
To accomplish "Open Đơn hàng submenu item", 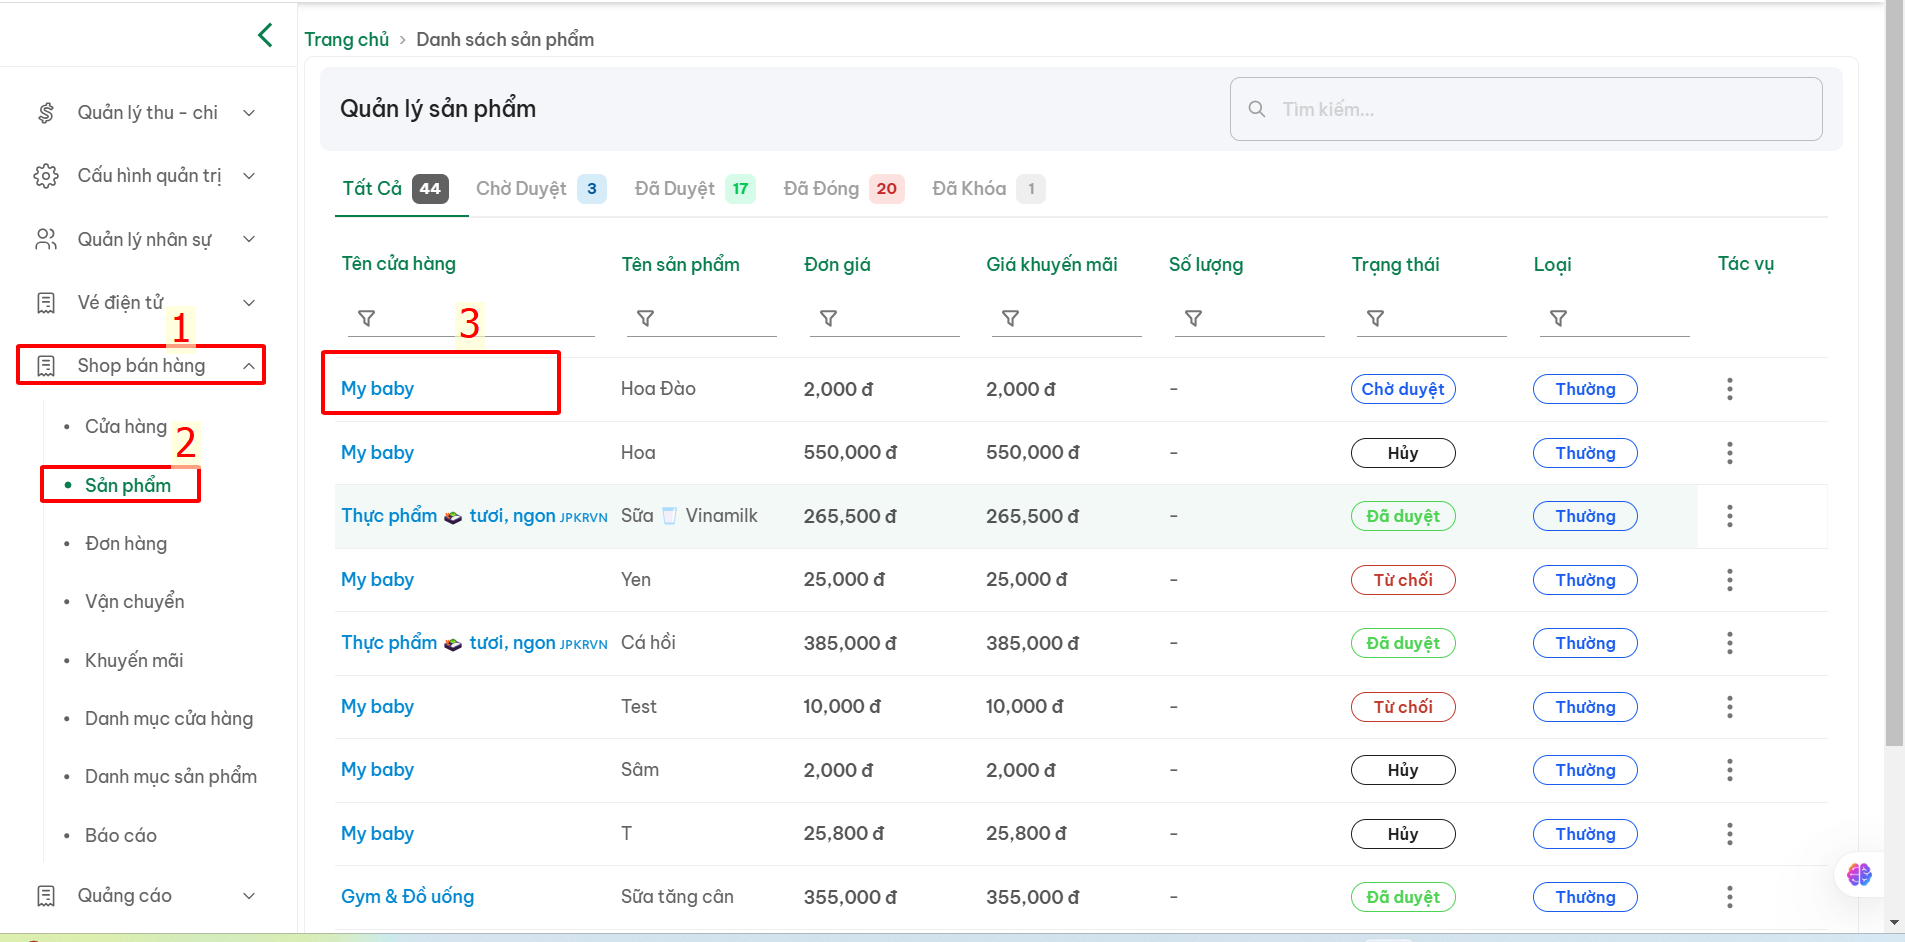I will [x=126, y=544].
